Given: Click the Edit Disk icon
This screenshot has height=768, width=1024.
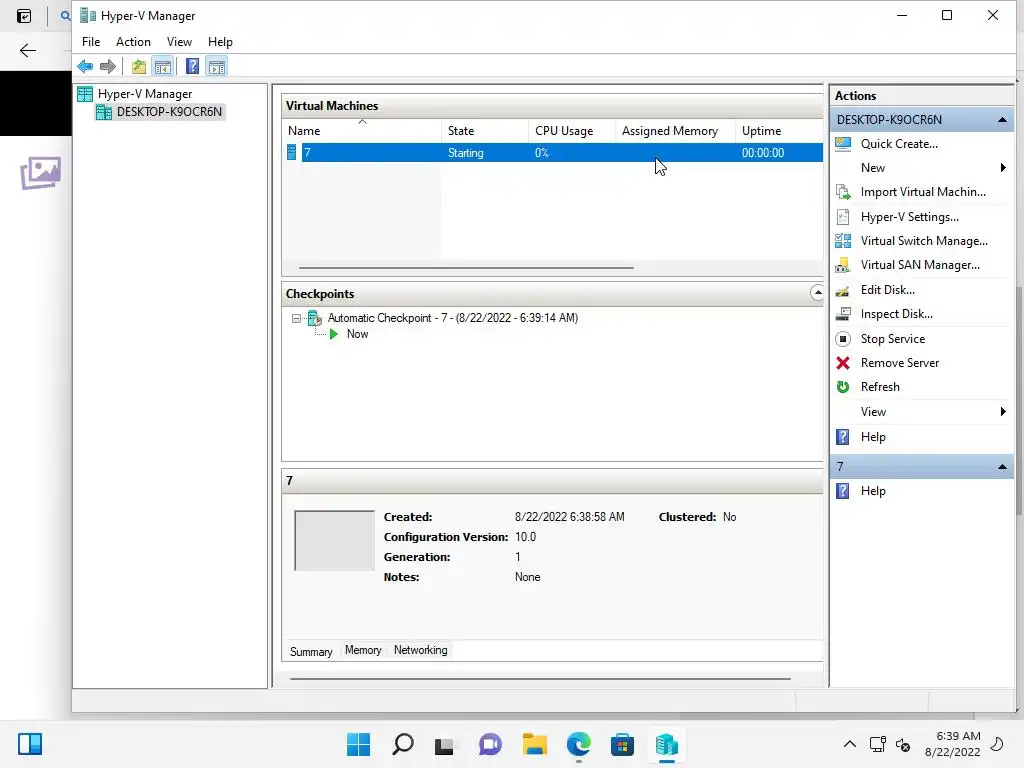Looking at the screenshot, I should point(843,290).
